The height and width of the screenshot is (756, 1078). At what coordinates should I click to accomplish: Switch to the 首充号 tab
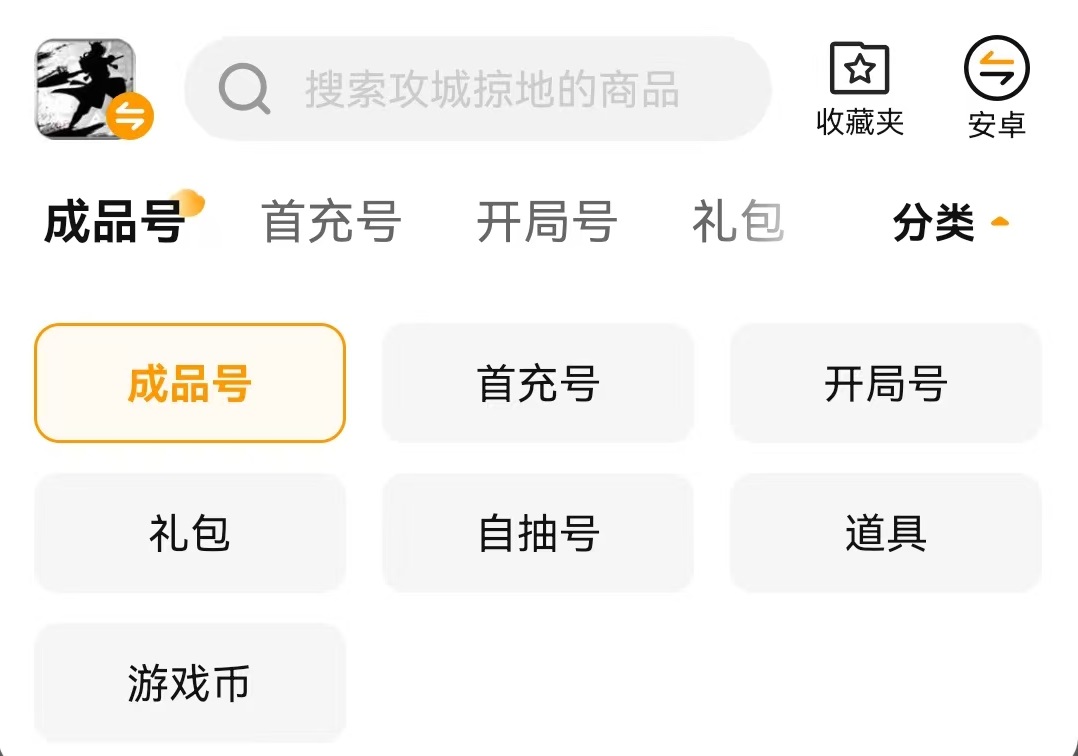[x=331, y=222]
